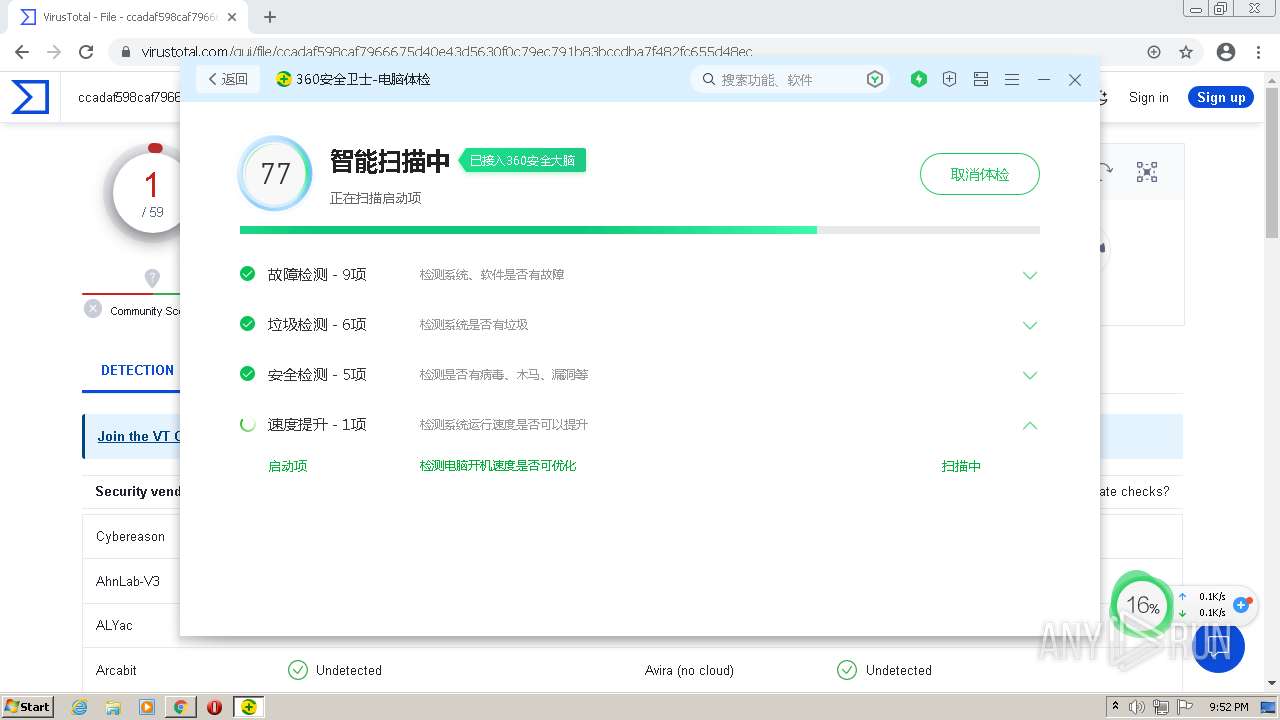Select the 故障检测 - 9项 row label

tap(317, 274)
